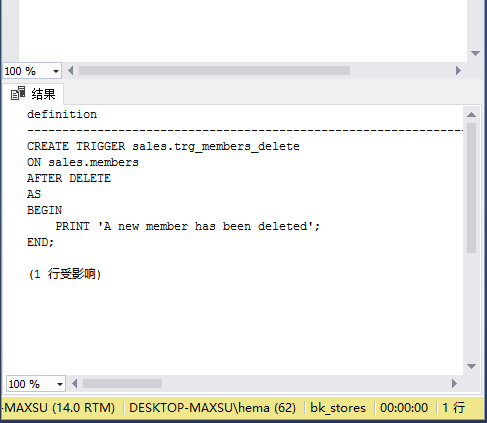Viewport: 487px width, 423px height.
Task: Click the results vertical scrollbar thumb
Action: coord(471,188)
